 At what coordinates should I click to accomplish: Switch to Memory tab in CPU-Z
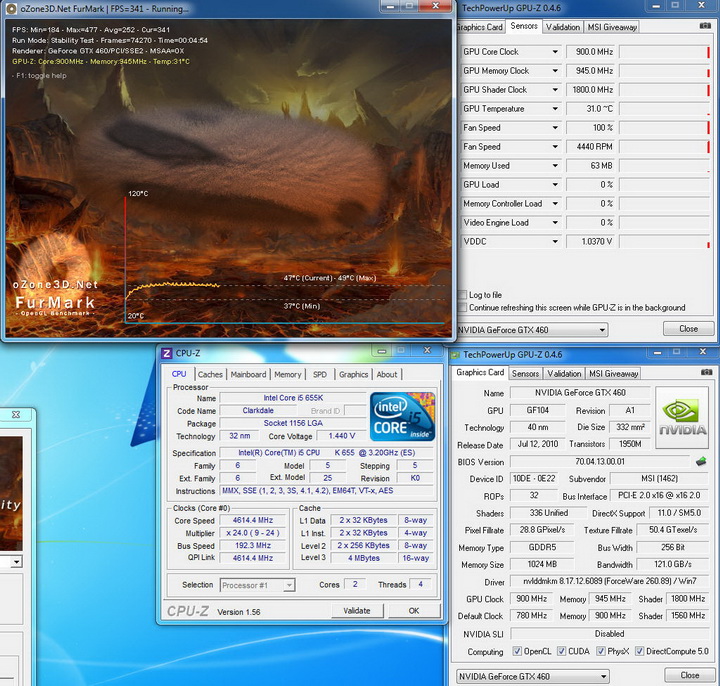click(287, 374)
